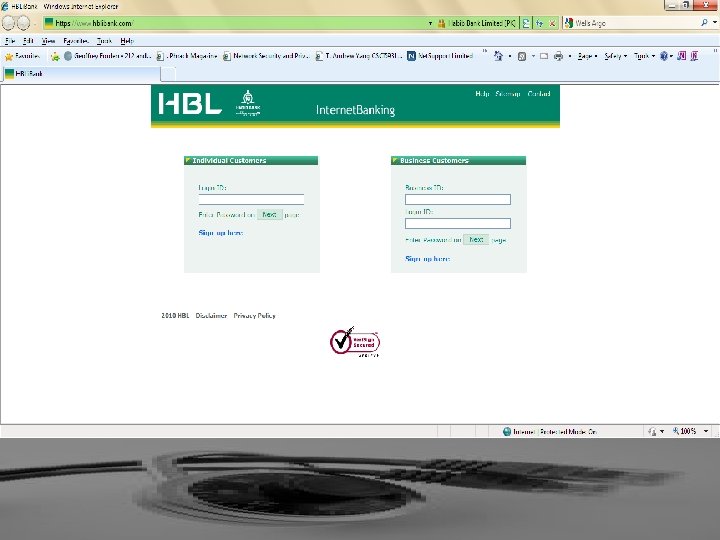The image size is (720, 540).
Task: Click the compatibility view icon
Action: point(526,23)
